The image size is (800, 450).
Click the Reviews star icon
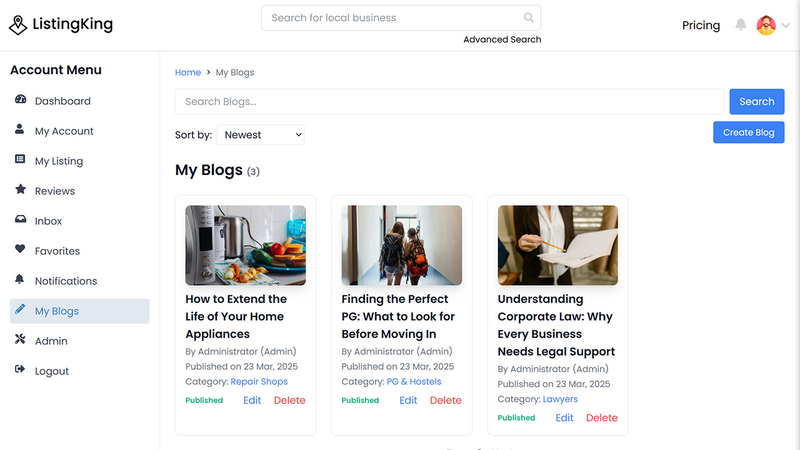pyautogui.click(x=20, y=189)
